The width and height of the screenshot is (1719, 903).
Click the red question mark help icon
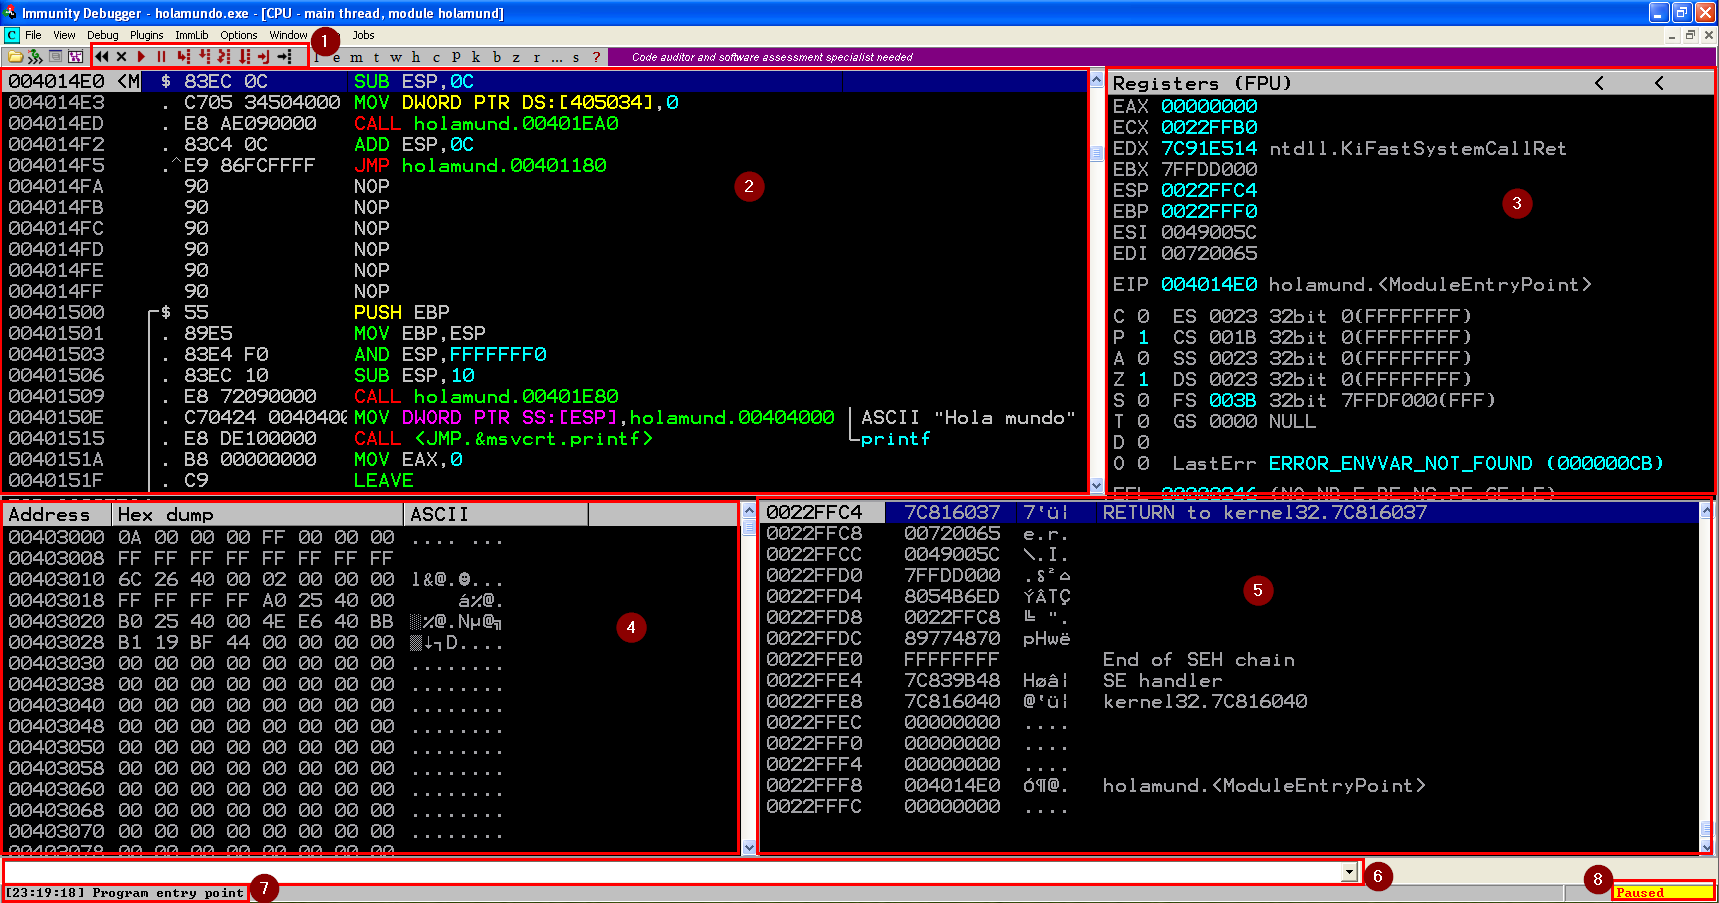[597, 57]
